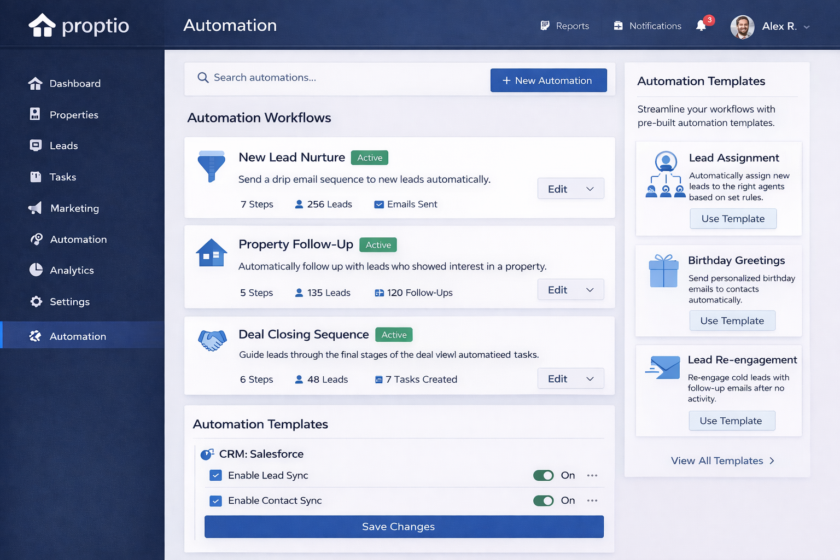
Task: Switch off the Enable Lead Sync toggle
Action: point(543,476)
